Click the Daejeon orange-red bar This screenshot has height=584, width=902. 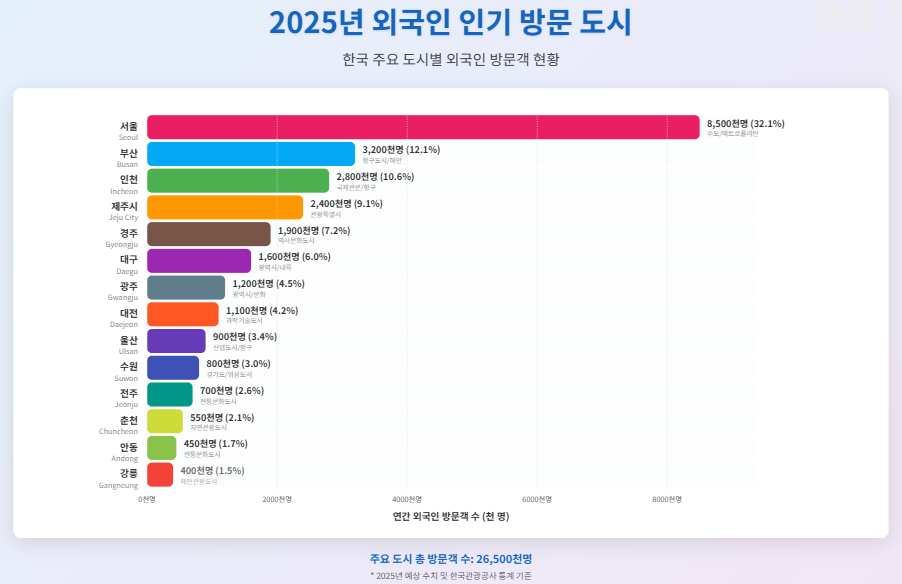(182, 315)
